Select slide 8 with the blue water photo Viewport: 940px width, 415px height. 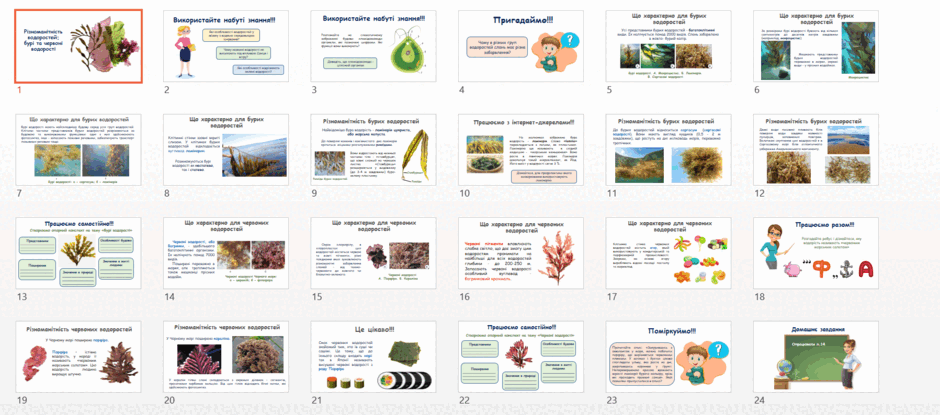225,150
